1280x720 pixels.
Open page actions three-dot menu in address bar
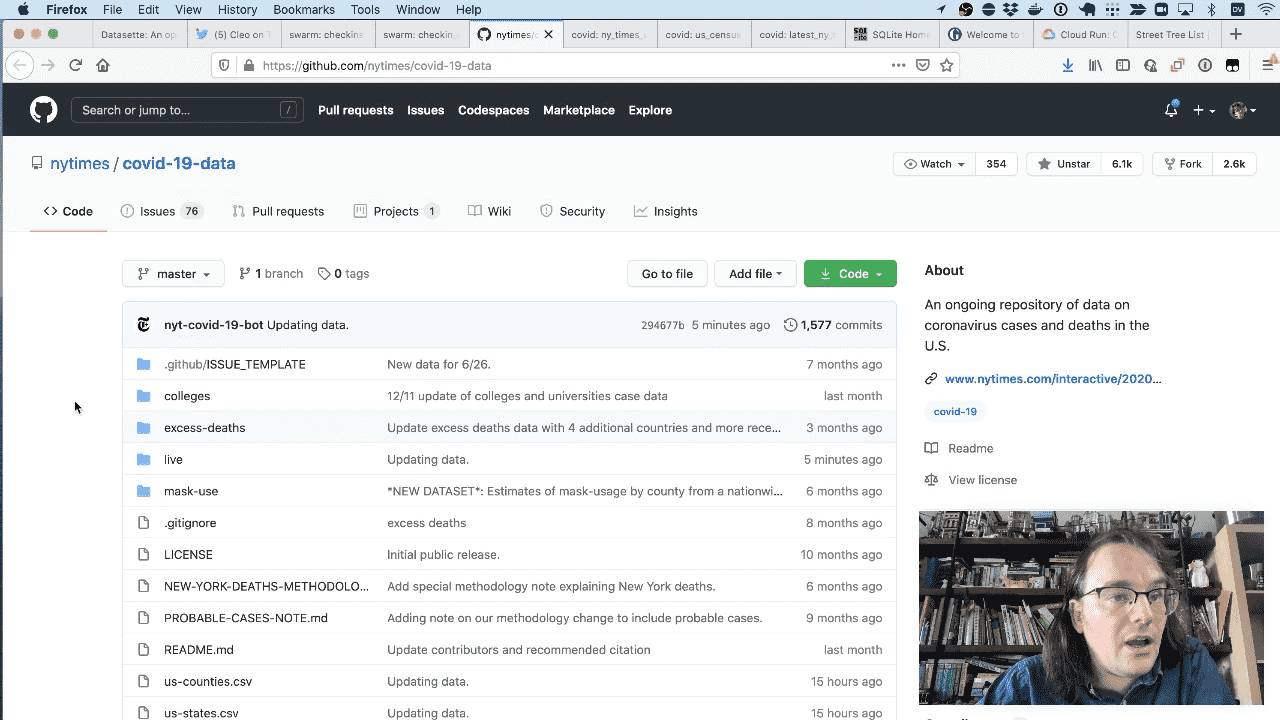click(898, 65)
